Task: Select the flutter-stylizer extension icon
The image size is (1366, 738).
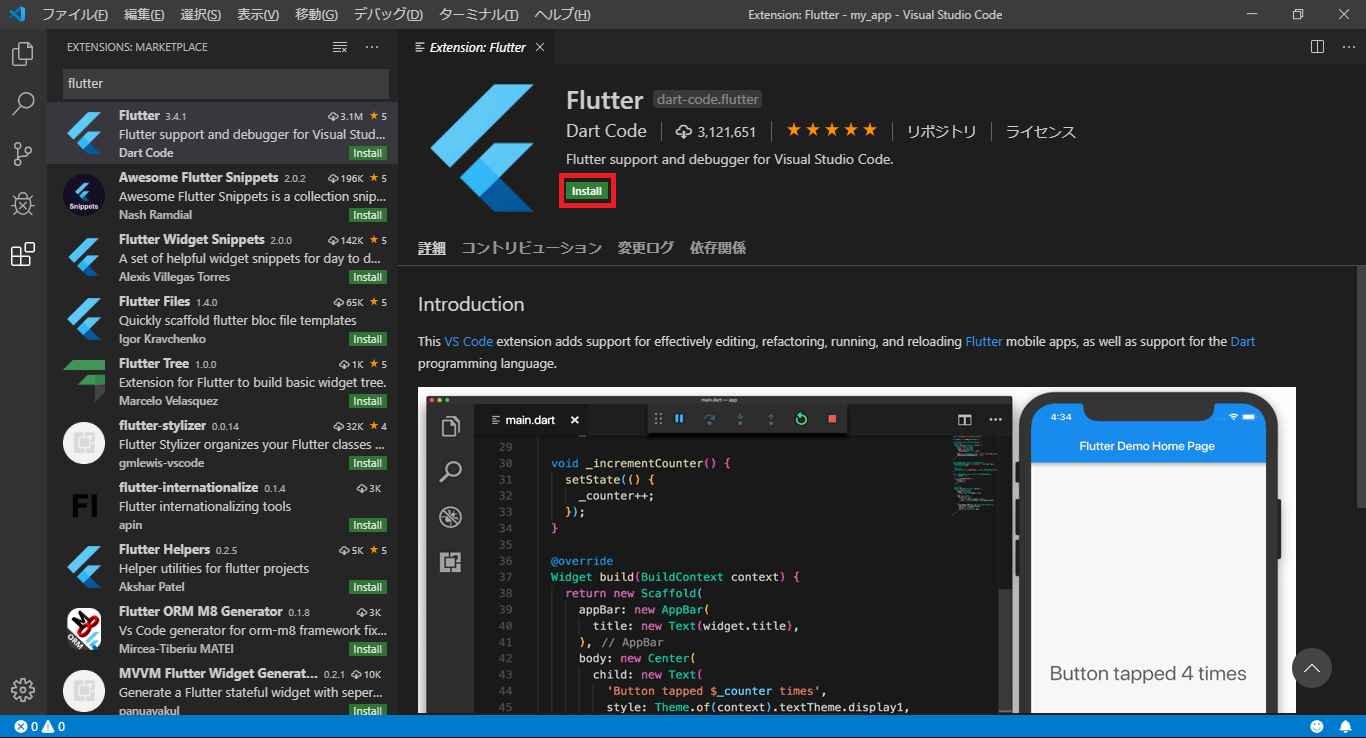Action: [84, 443]
